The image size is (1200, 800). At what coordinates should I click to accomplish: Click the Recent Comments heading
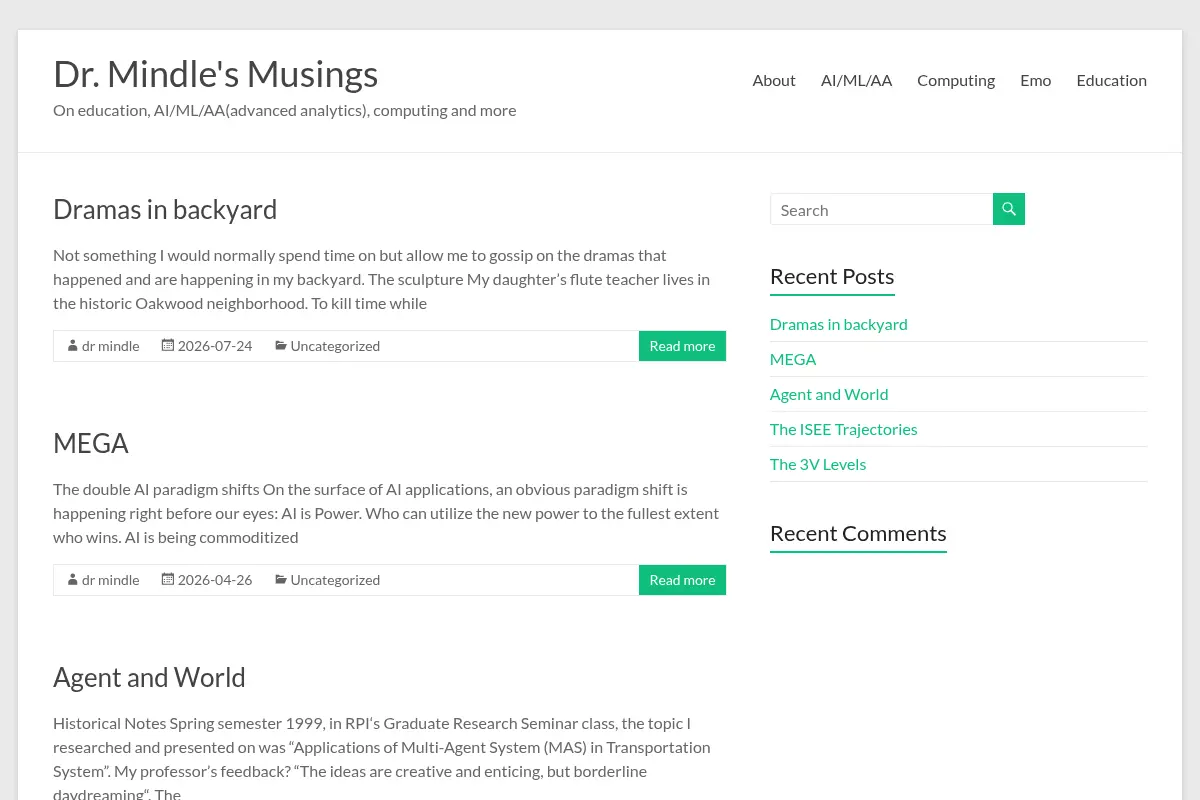[858, 533]
